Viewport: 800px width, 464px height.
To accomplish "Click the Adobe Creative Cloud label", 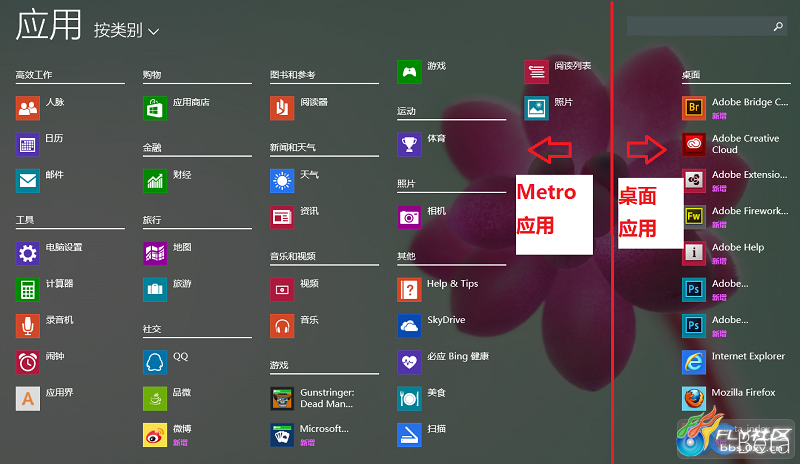I will coord(745,144).
